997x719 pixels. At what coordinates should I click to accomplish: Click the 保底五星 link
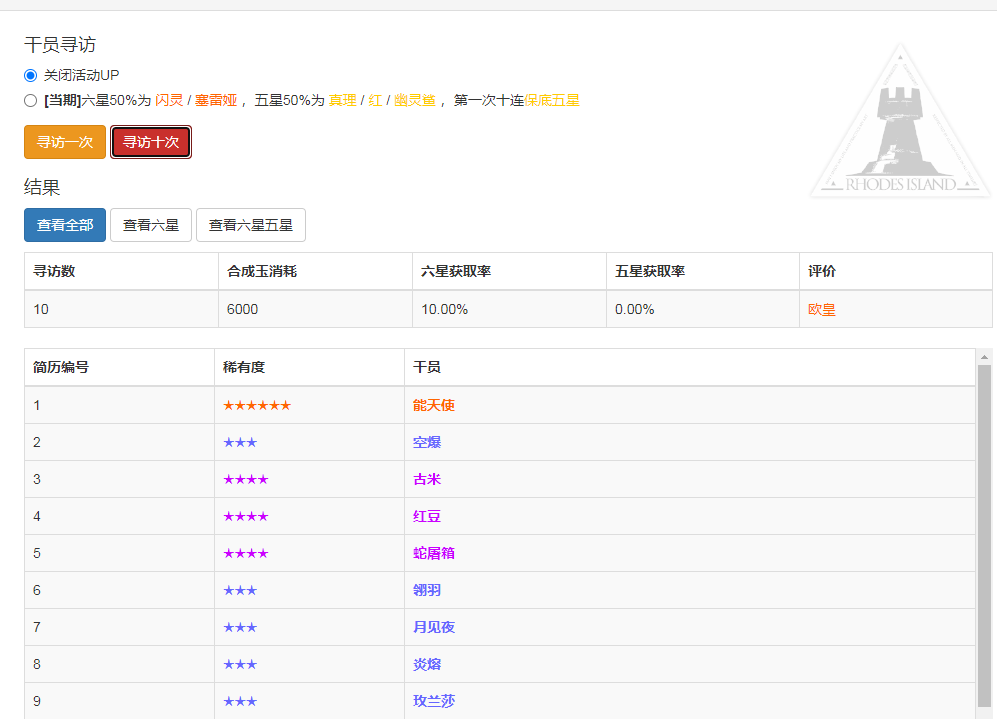click(x=551, y=100)
